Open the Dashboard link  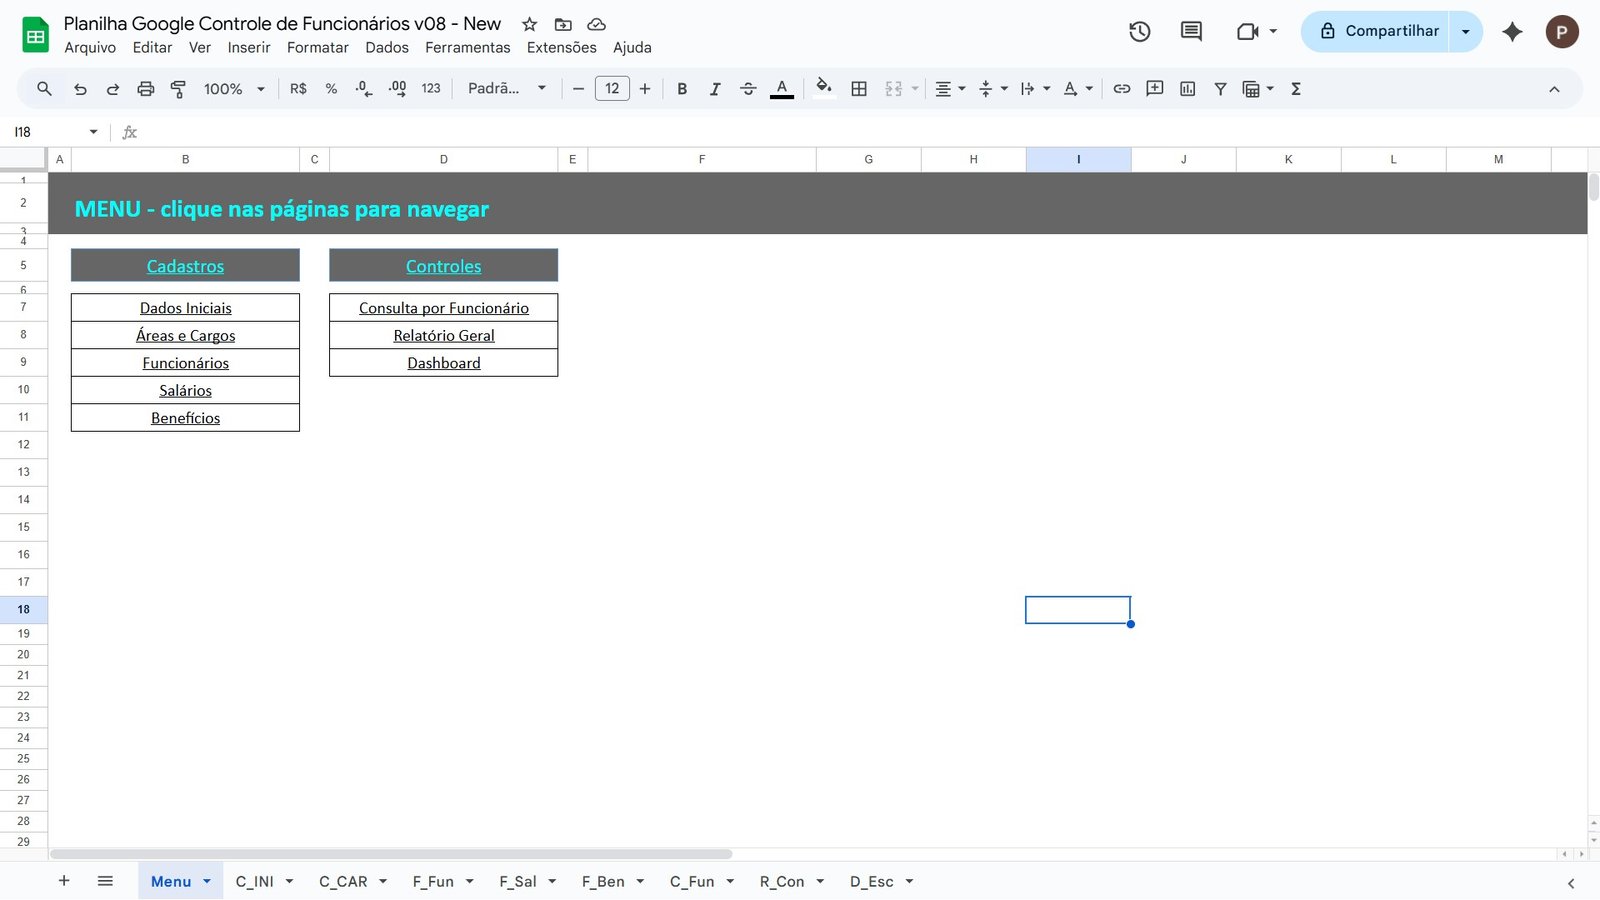[x=443, y=363]
